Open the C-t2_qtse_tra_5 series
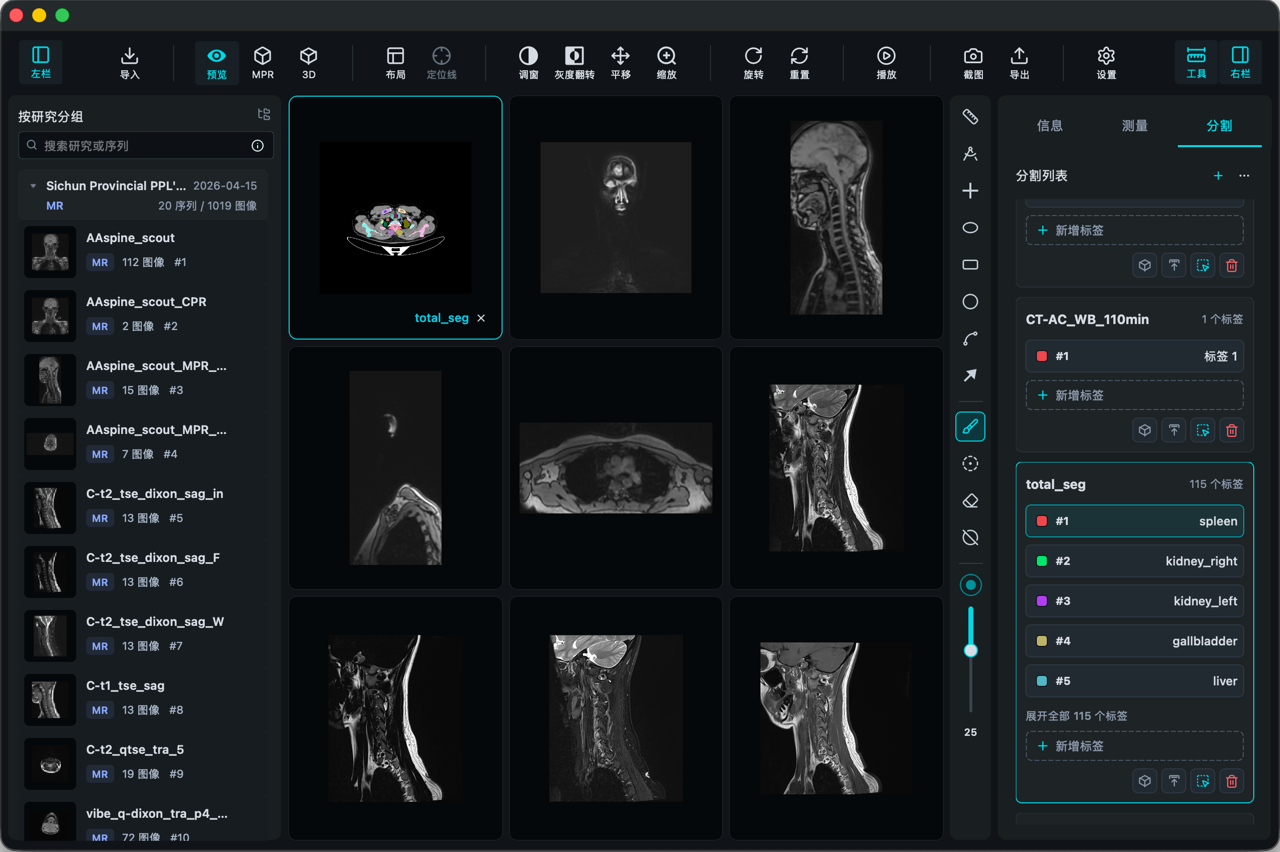Image resolution: width=1280 pixels, height=852 pixels. [x=146, y=762]
